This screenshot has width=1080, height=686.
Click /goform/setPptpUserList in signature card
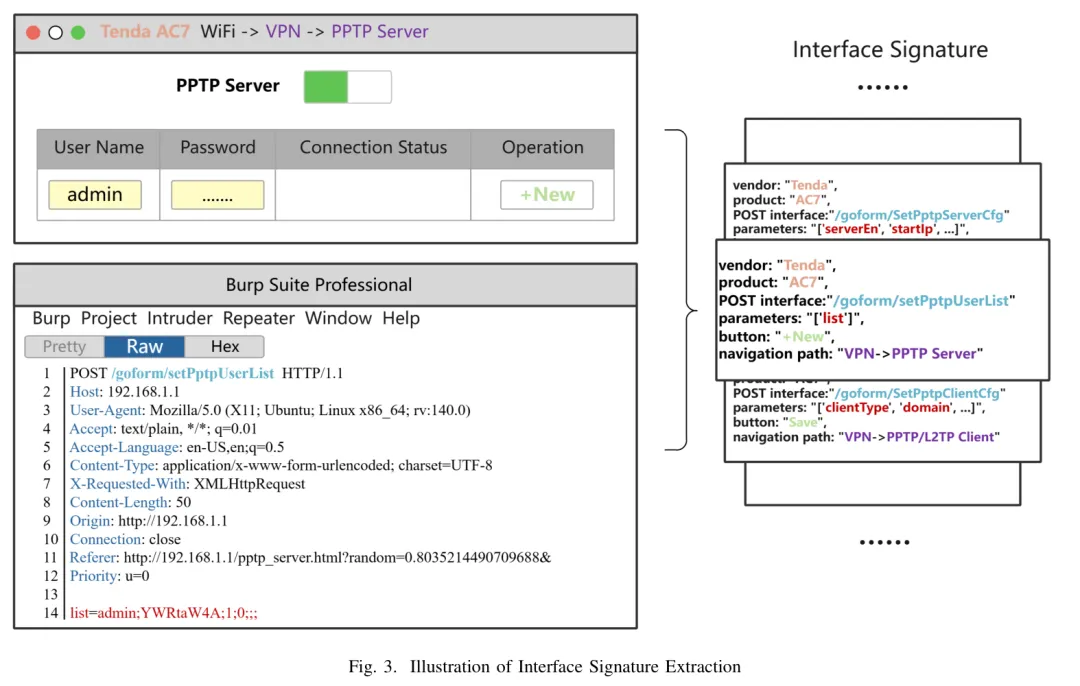(921, 301)
